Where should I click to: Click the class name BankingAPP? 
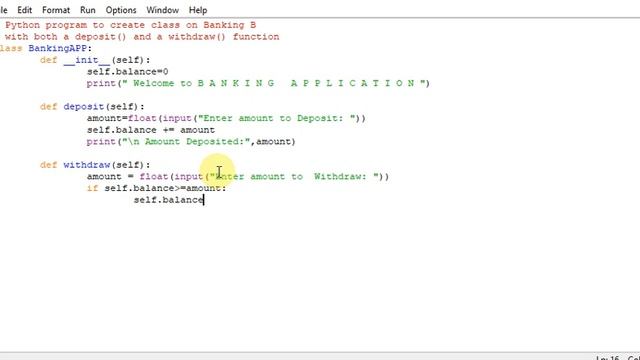pos(58,48)
